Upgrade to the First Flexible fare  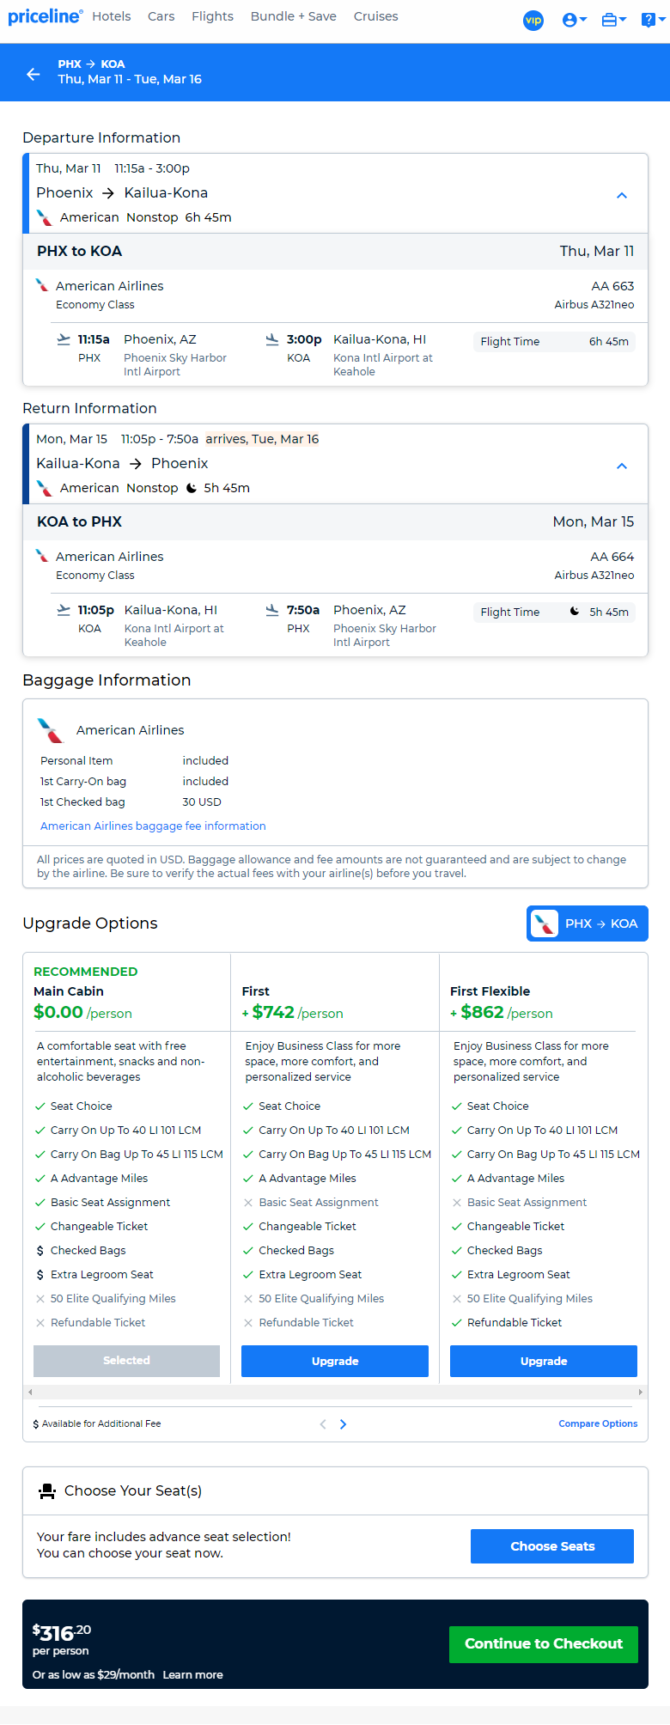pos(543,1361)
